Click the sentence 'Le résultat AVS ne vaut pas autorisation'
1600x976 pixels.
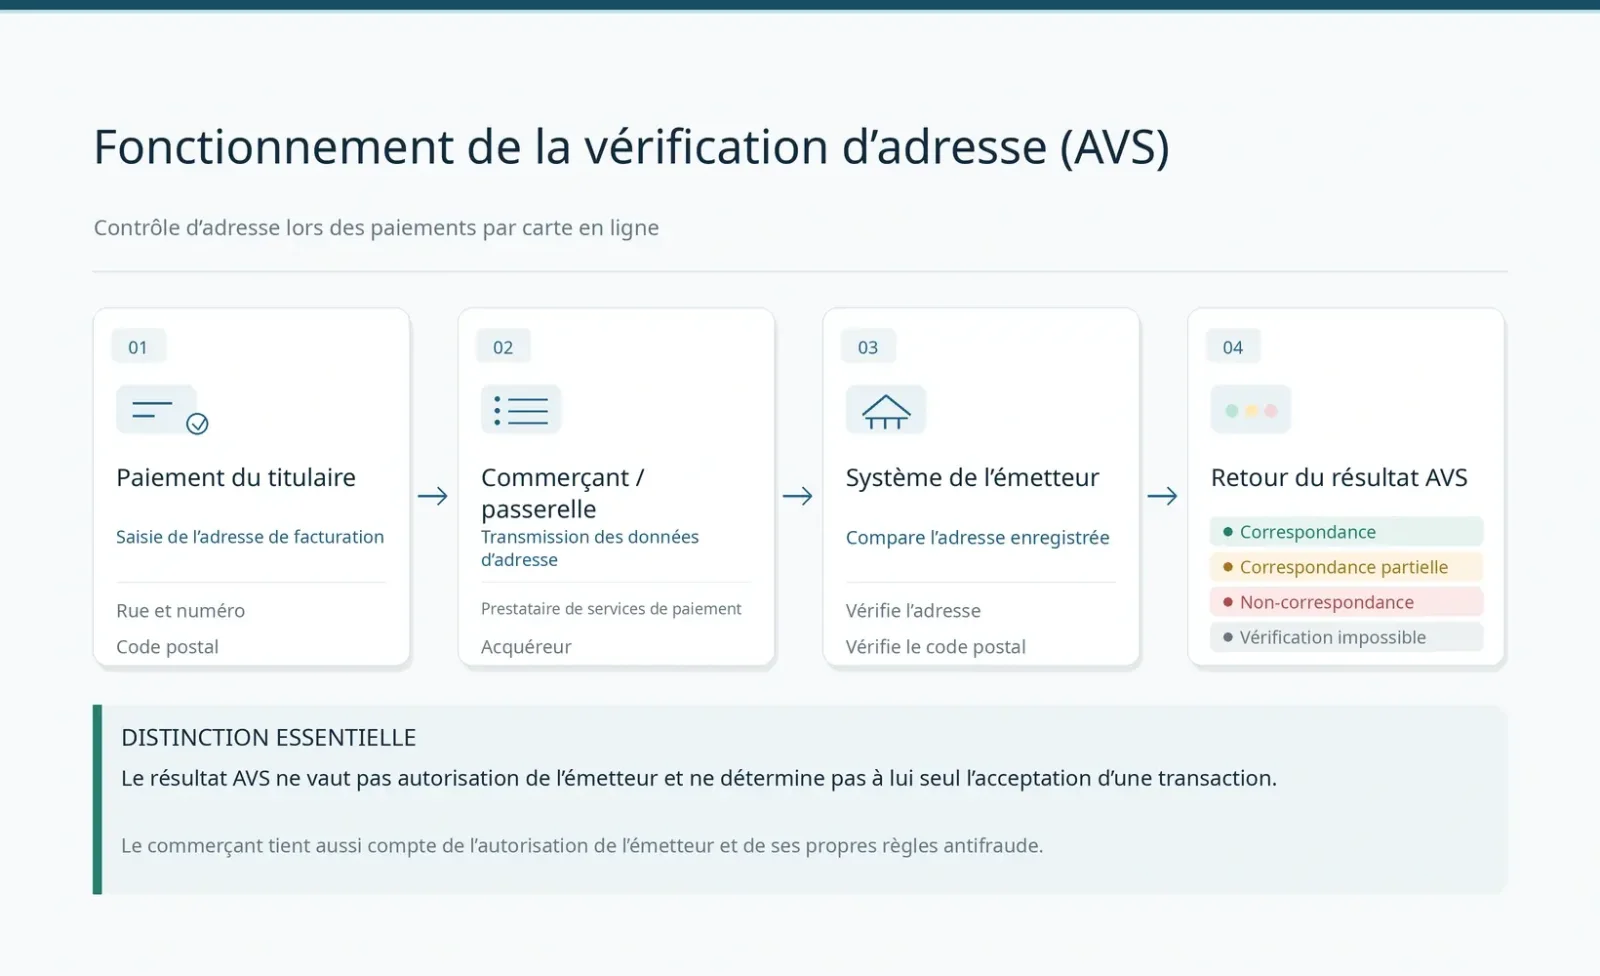(699, 778)
